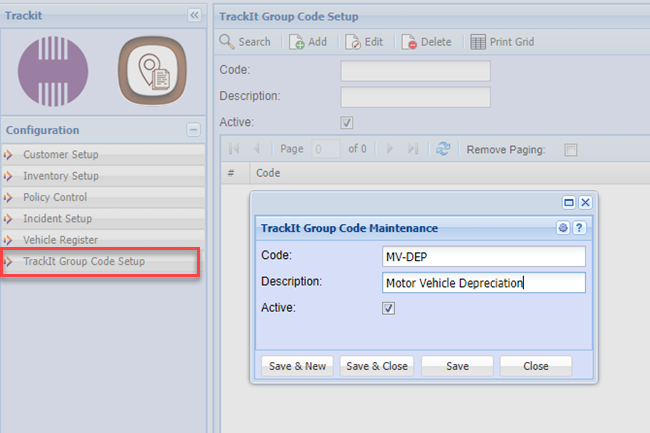Click the Print Grid icon
This screenshot has width=650, height=433.
[x=478, y=42]
